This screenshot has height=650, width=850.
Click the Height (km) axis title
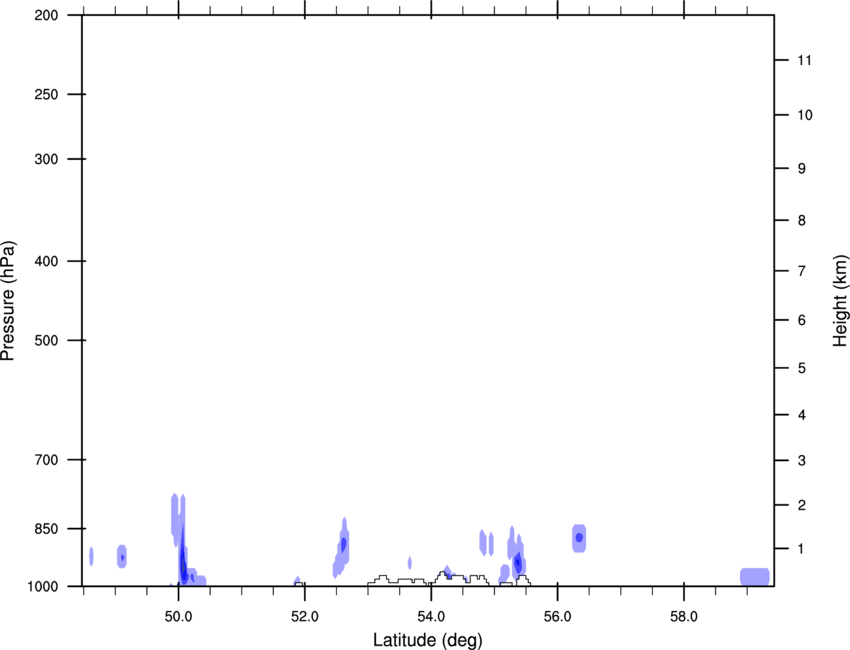(x=840, y=300)
